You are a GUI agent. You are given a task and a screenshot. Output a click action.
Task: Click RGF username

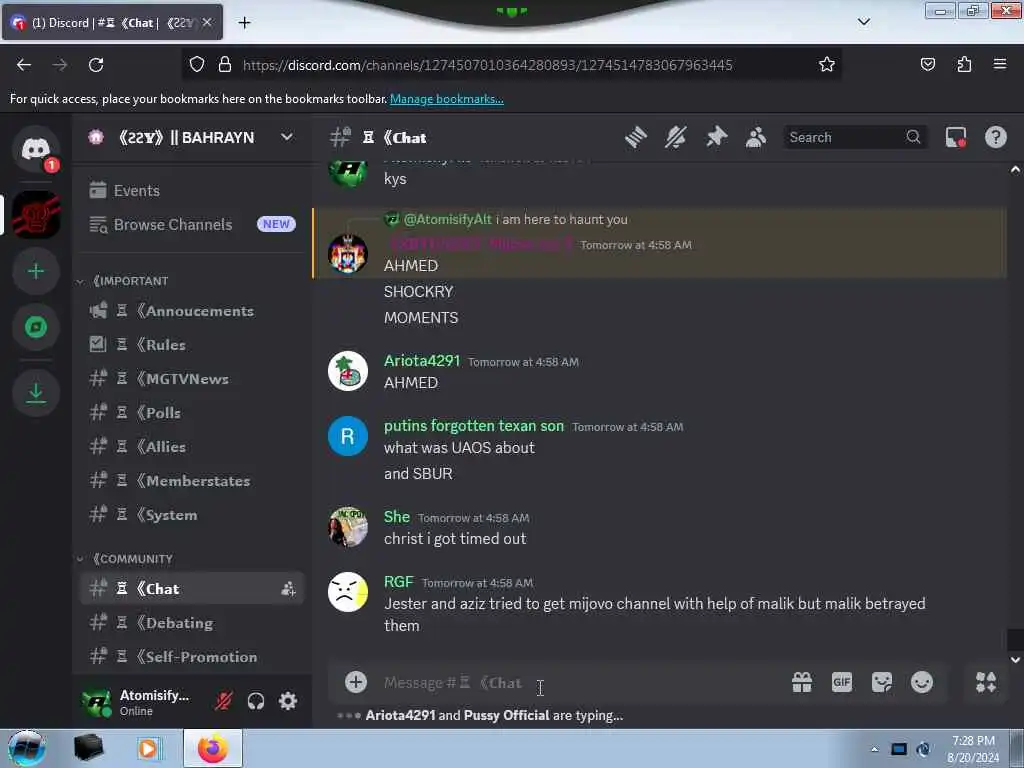pos(398,582)
